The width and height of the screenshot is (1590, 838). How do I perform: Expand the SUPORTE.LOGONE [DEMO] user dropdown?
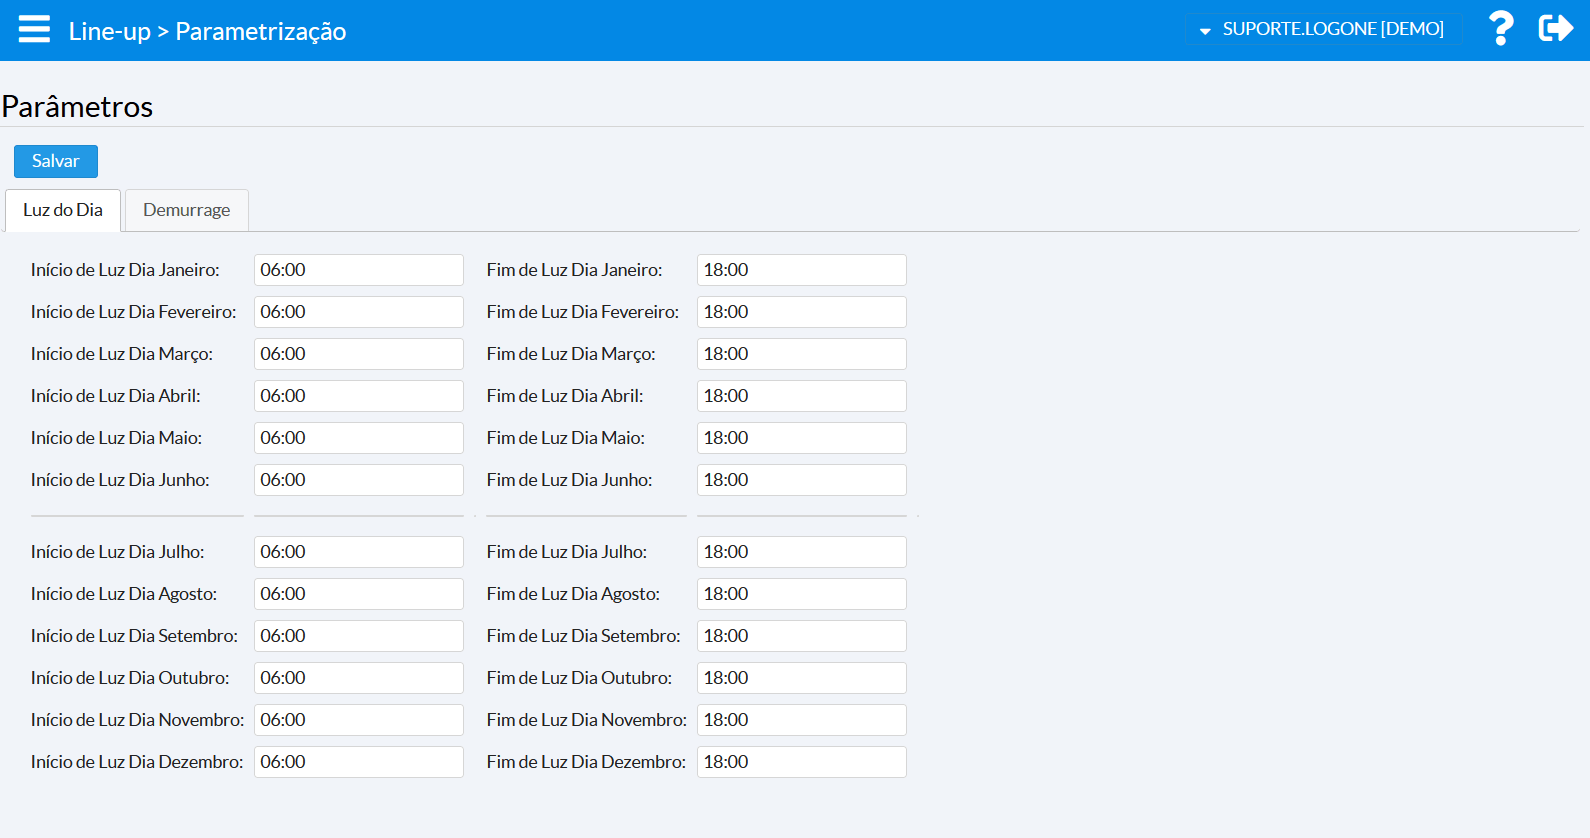(1323, 29)
